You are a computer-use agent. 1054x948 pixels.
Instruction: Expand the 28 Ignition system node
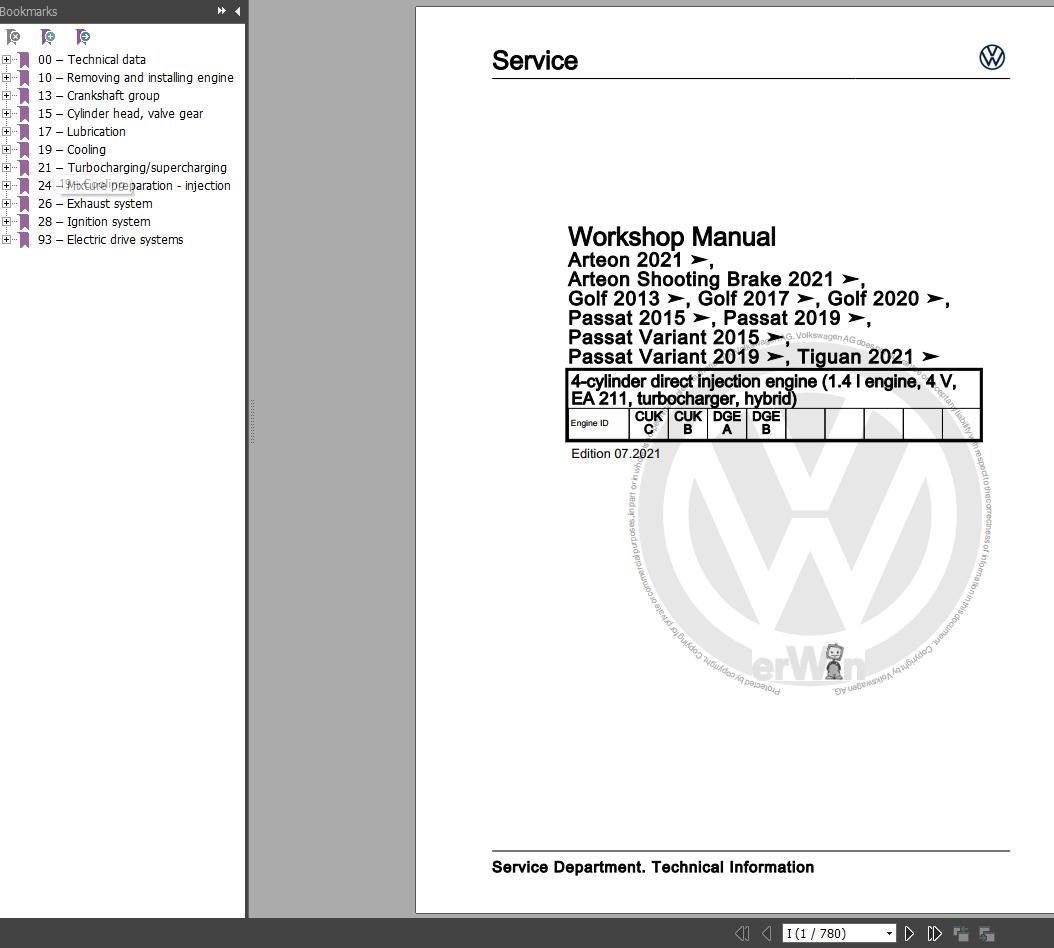point(8,221)
